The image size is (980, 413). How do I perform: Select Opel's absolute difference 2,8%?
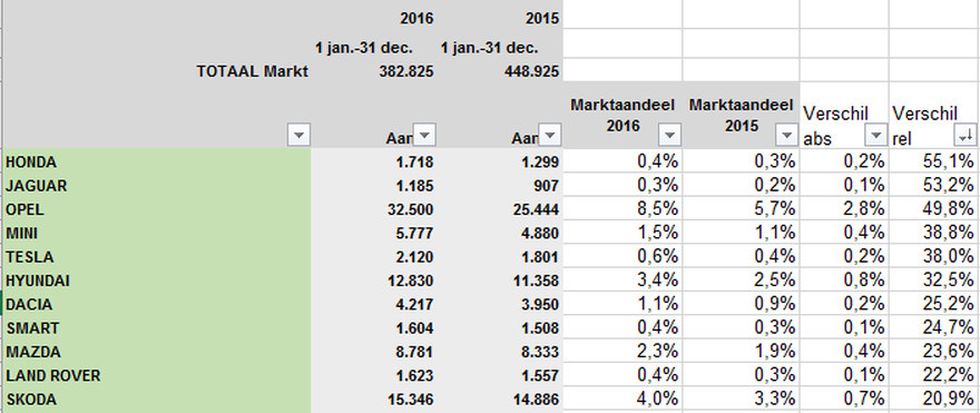click(x=863, y=209)
